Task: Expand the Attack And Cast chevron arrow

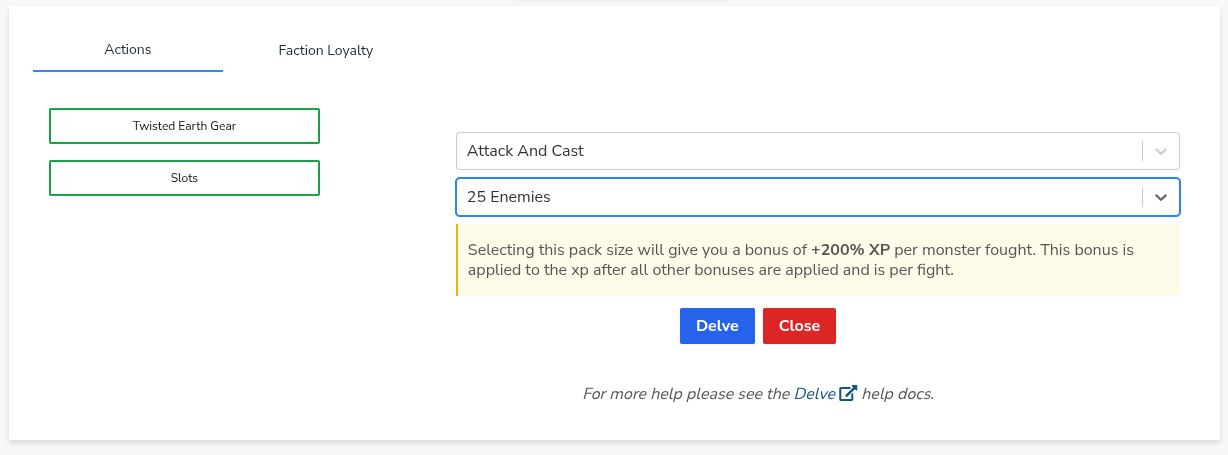Action: 1161,151
